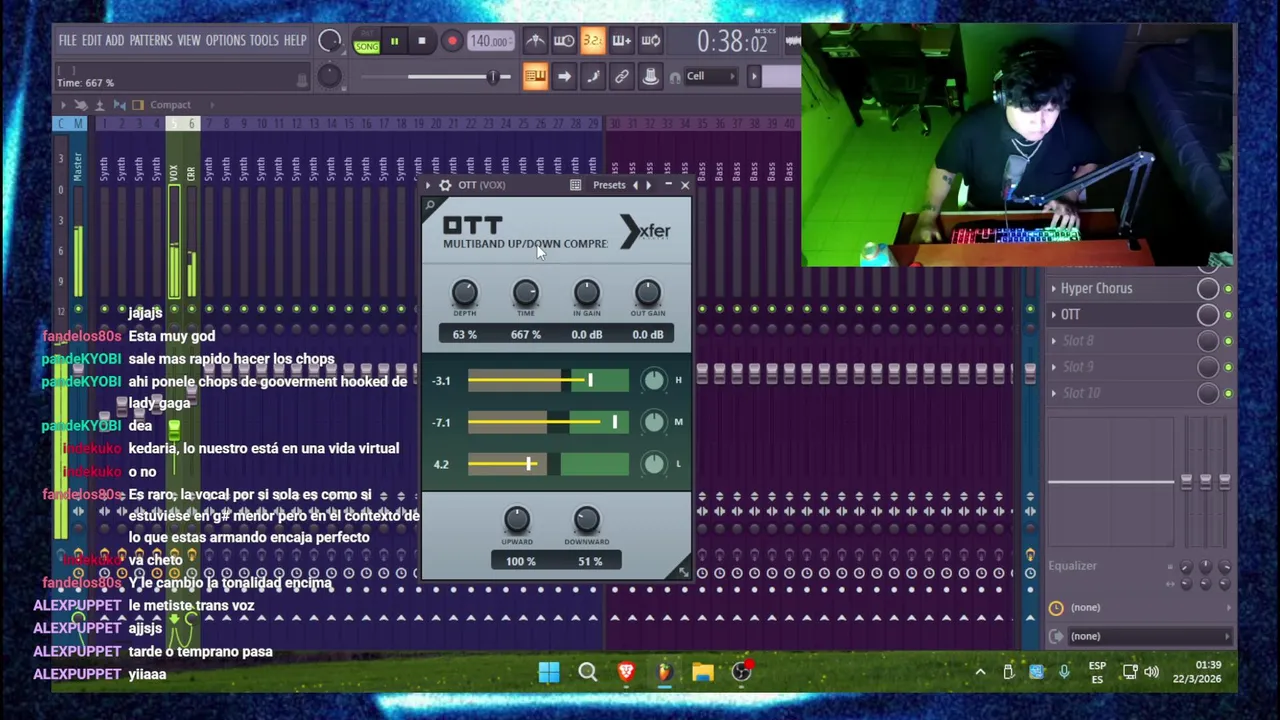
Task: Switch Pat/Song mode toggle
Action: (366, 41)
